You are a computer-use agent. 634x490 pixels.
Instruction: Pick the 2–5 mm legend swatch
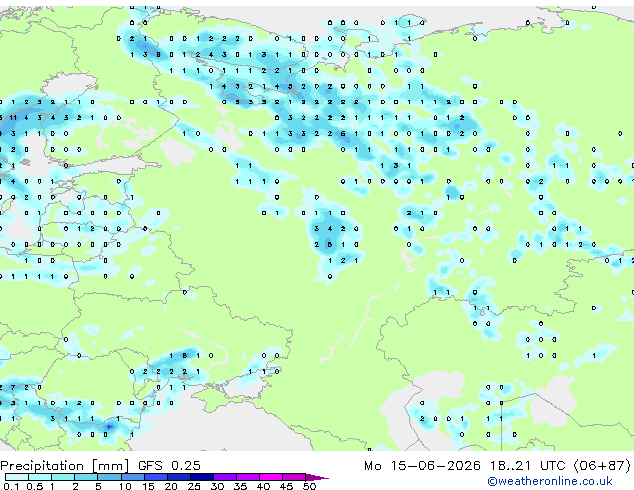click(86, 477)
